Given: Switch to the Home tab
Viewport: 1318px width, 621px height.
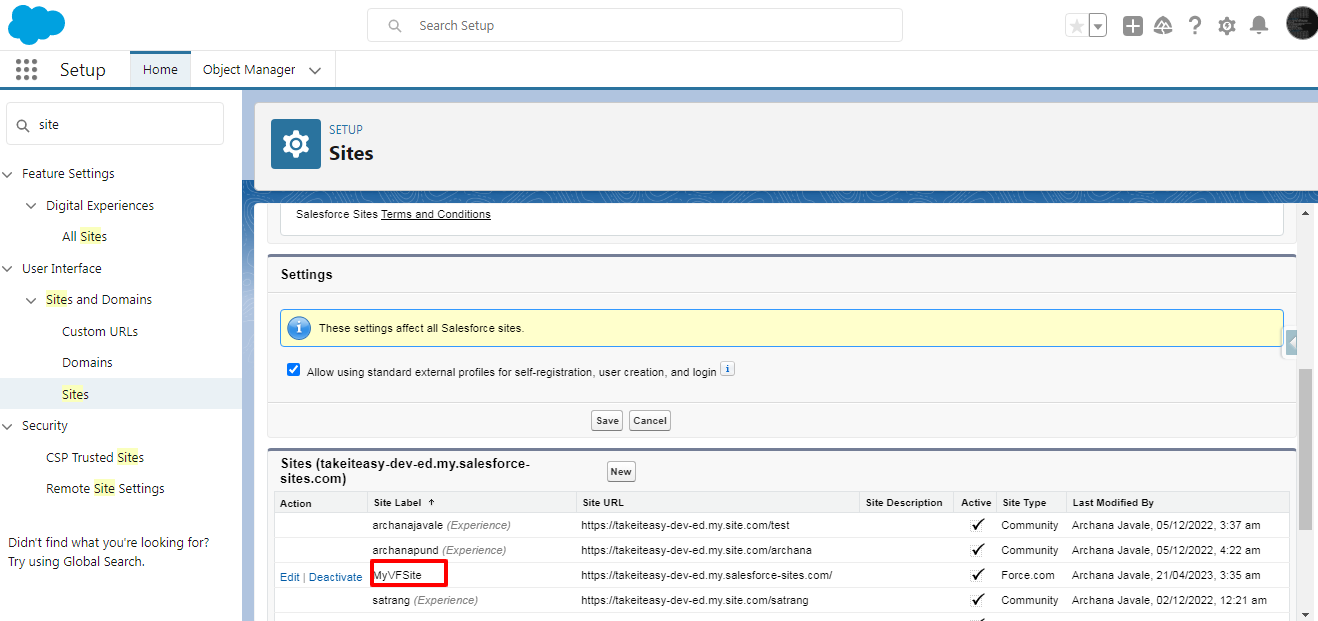Looking at the screenshot, I should tap(160, 70).
